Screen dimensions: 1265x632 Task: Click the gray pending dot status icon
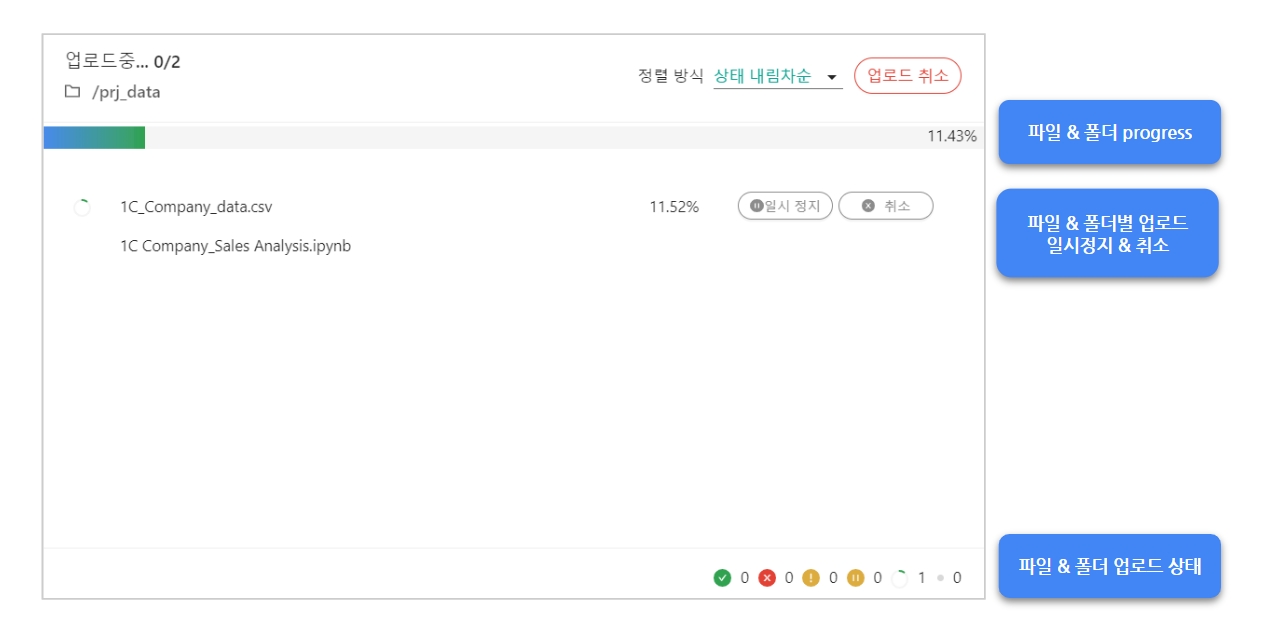coord(940,578)
